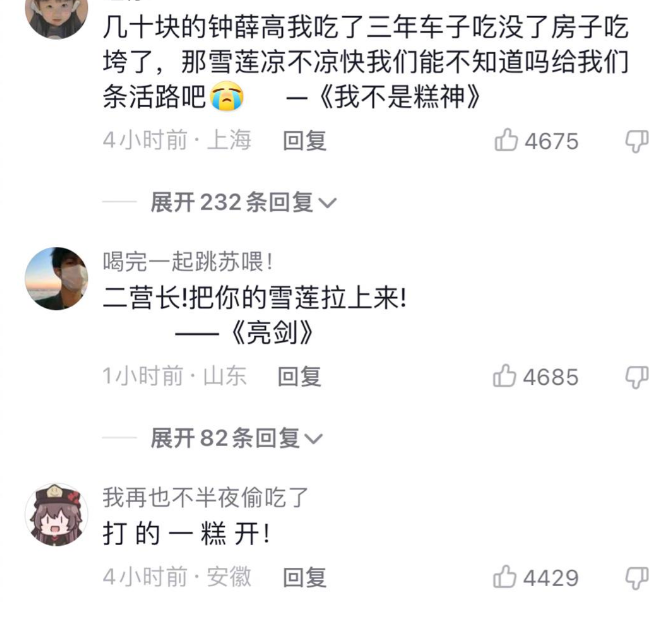Select the 打的一糕开! comment text
Screen dimensions: 669x617
[x=186, y=533]
